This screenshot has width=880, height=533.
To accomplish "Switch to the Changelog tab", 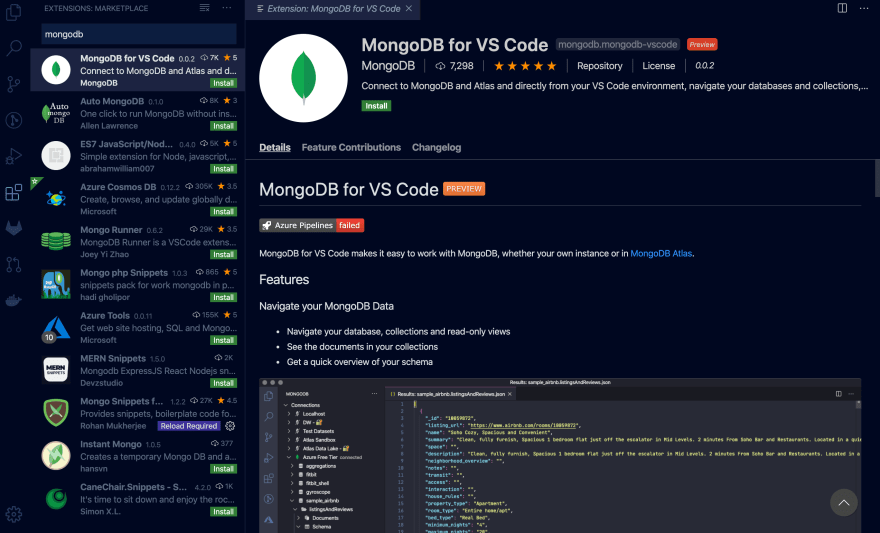I will [x=437, y=148].
